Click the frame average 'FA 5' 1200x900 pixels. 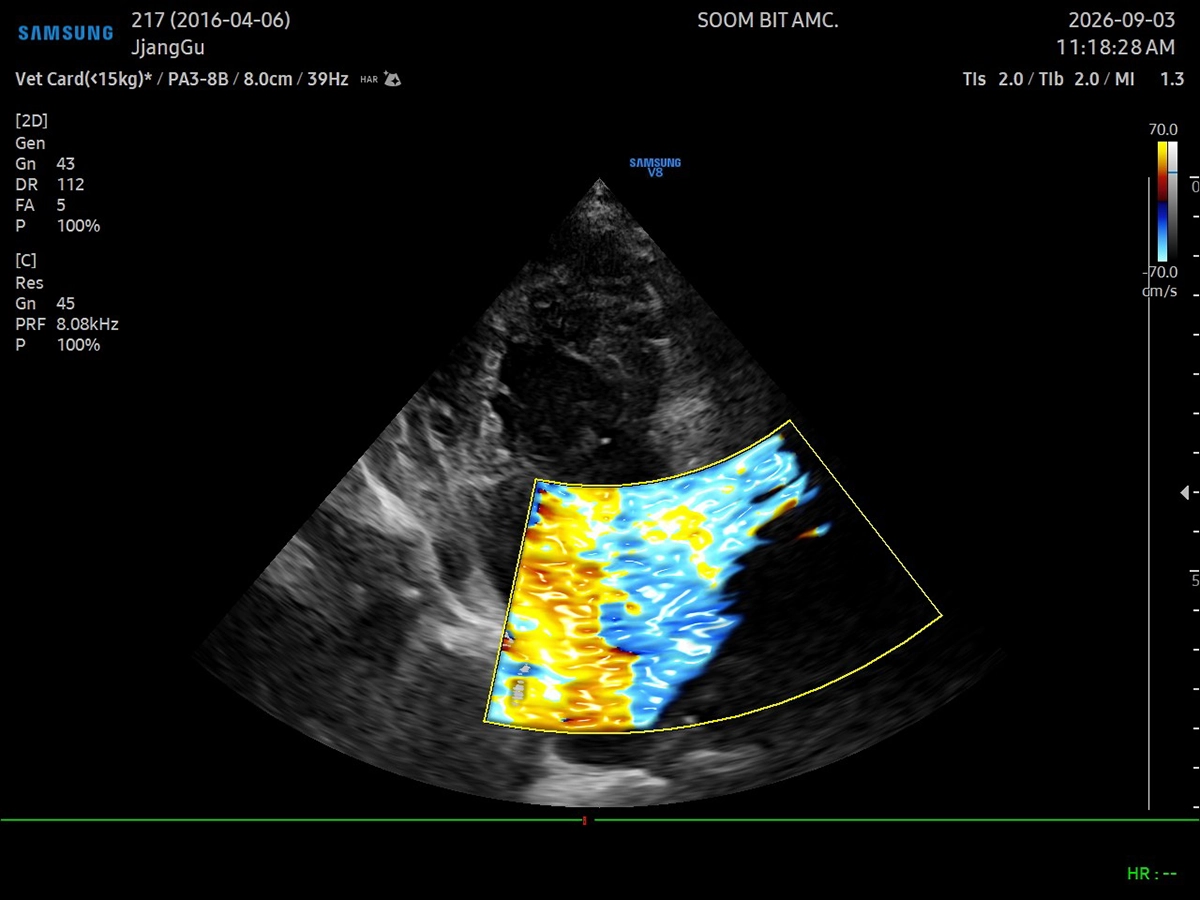[x=40, y=205]
